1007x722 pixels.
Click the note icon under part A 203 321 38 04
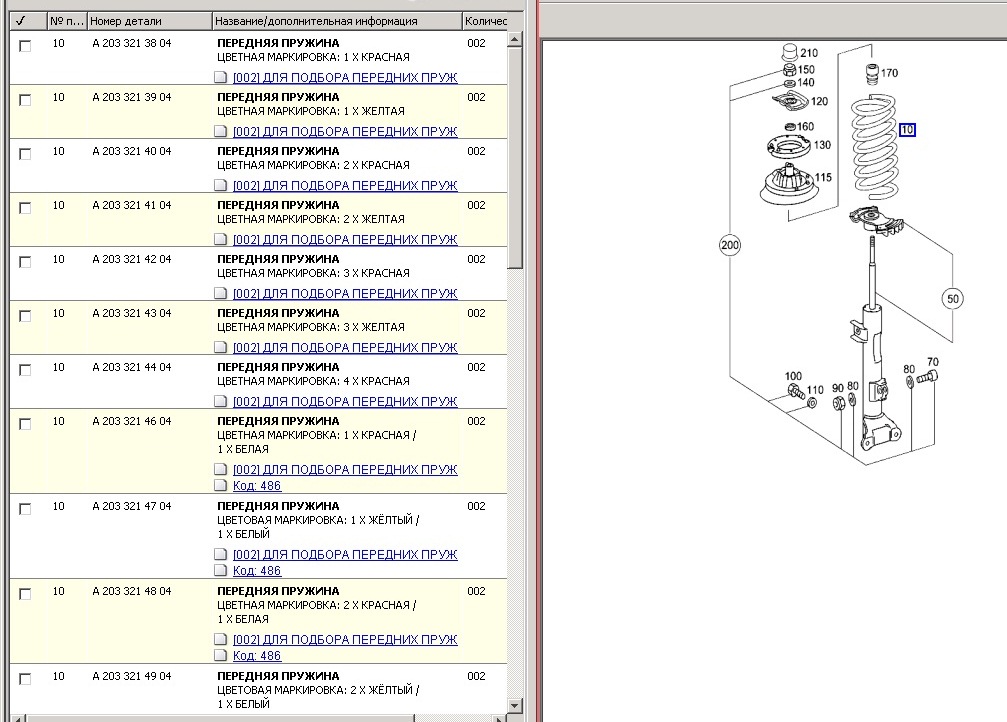[x=222, y=78]
